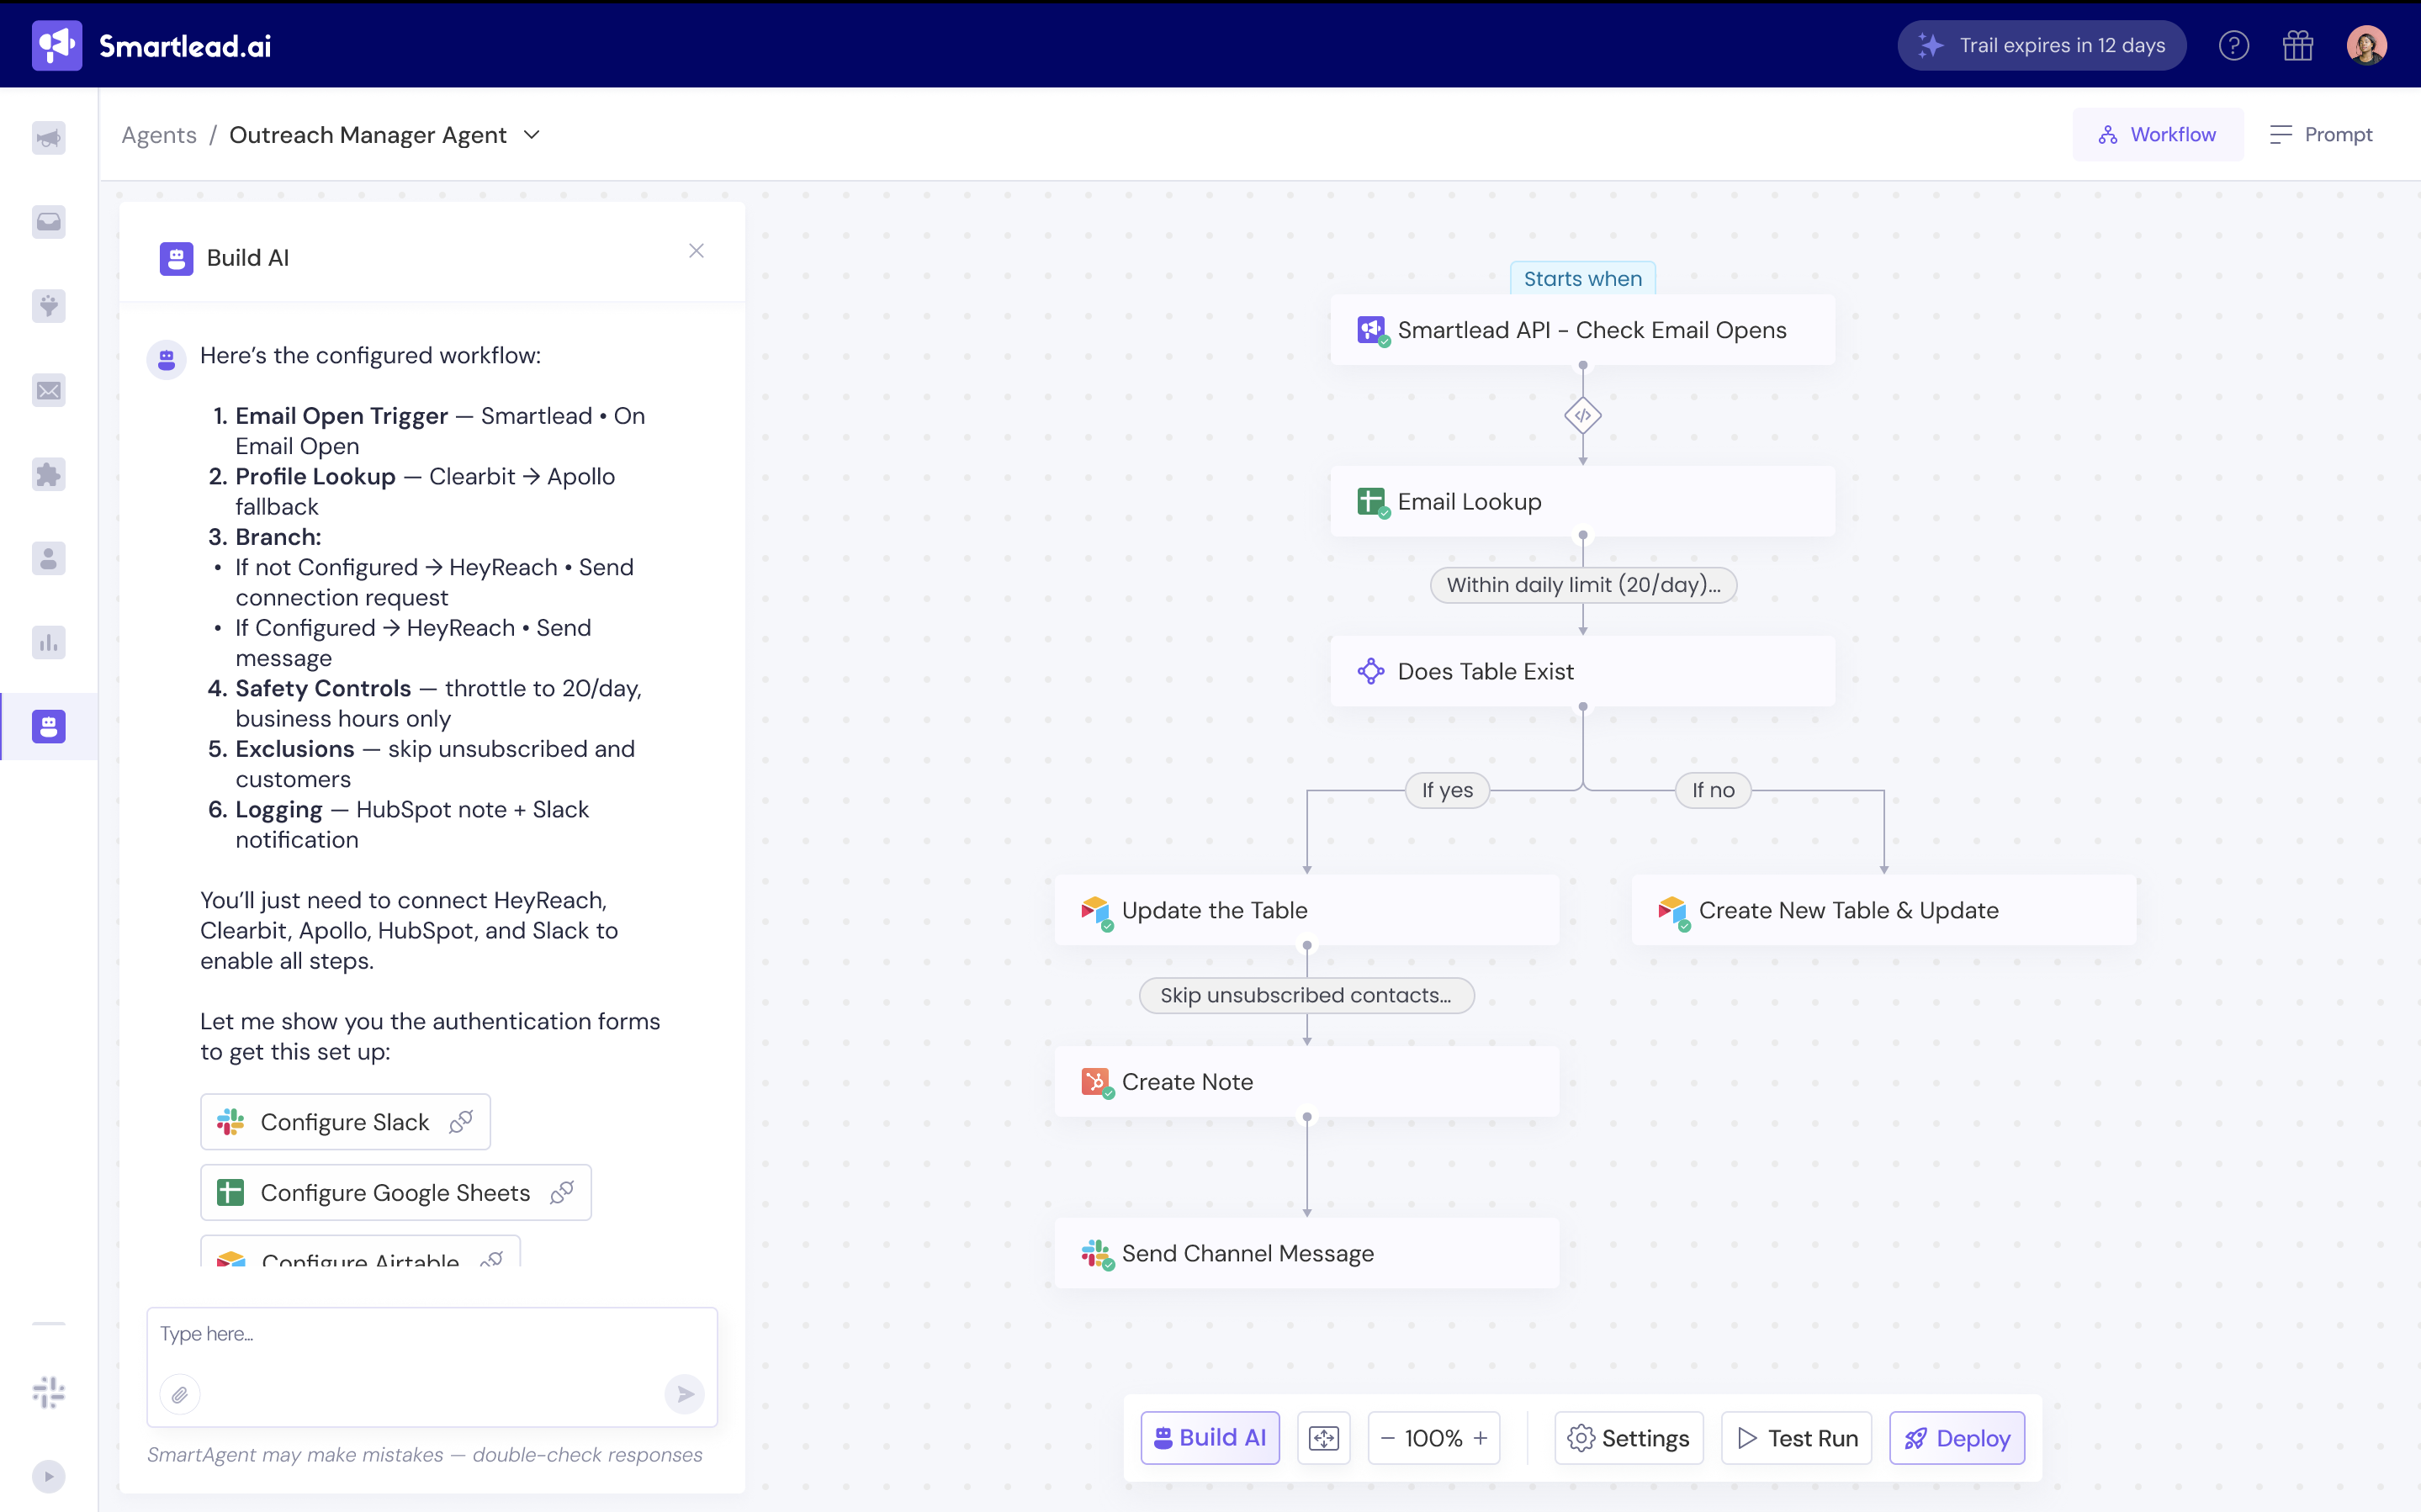
Task: Select the Create Note node
Action: click(x=1307, y=1082)
